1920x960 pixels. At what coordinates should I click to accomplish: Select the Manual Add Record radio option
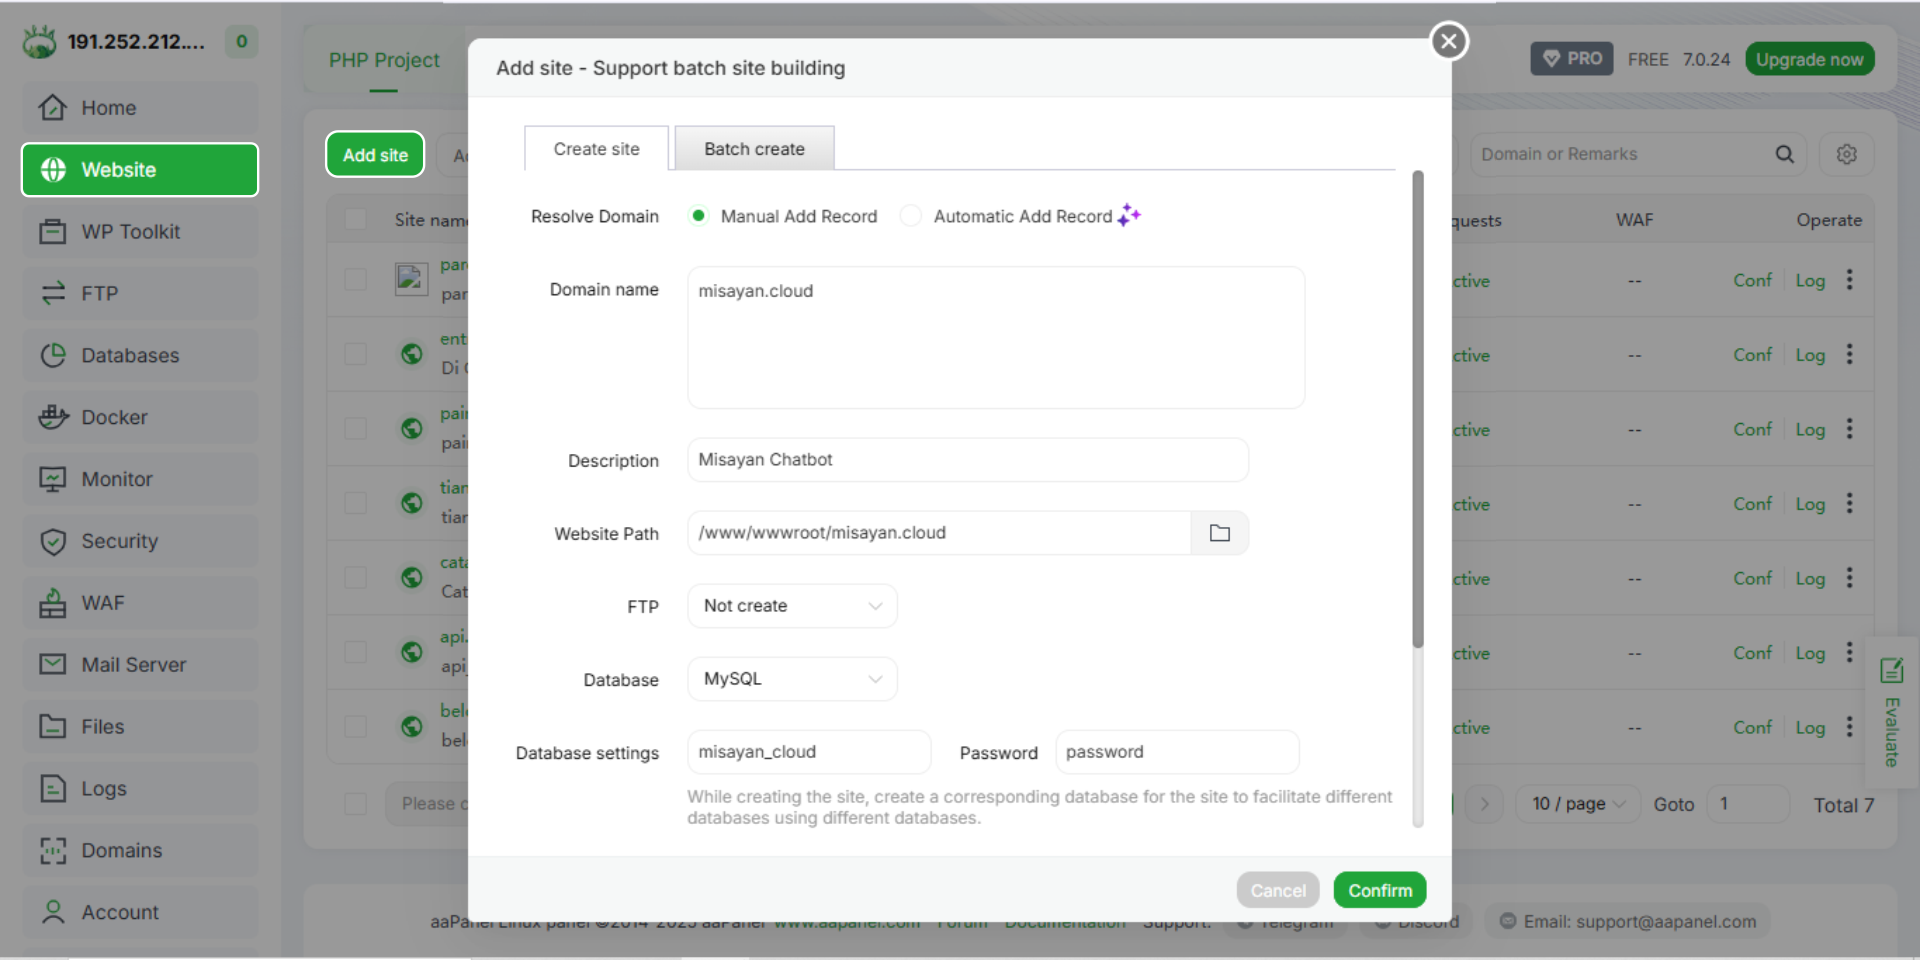[x=699, y=216]
